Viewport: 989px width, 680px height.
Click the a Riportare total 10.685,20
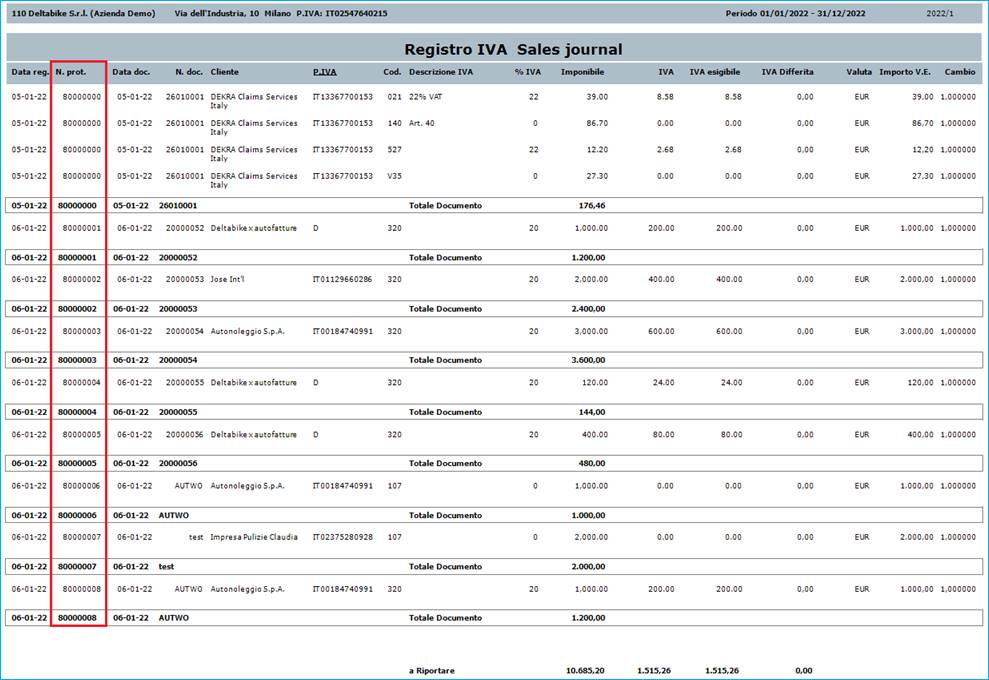point(587,667)
